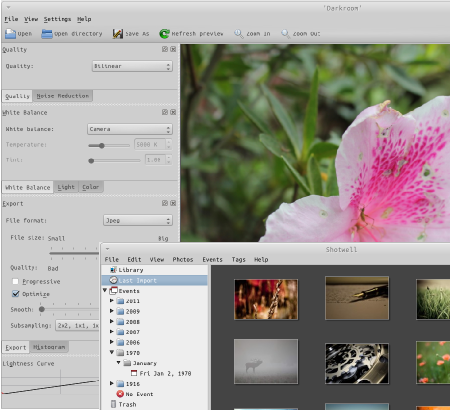Click the Tint slider handle
Screen dimensions: 450x410
pyautogui.click(x=91, y=161)
